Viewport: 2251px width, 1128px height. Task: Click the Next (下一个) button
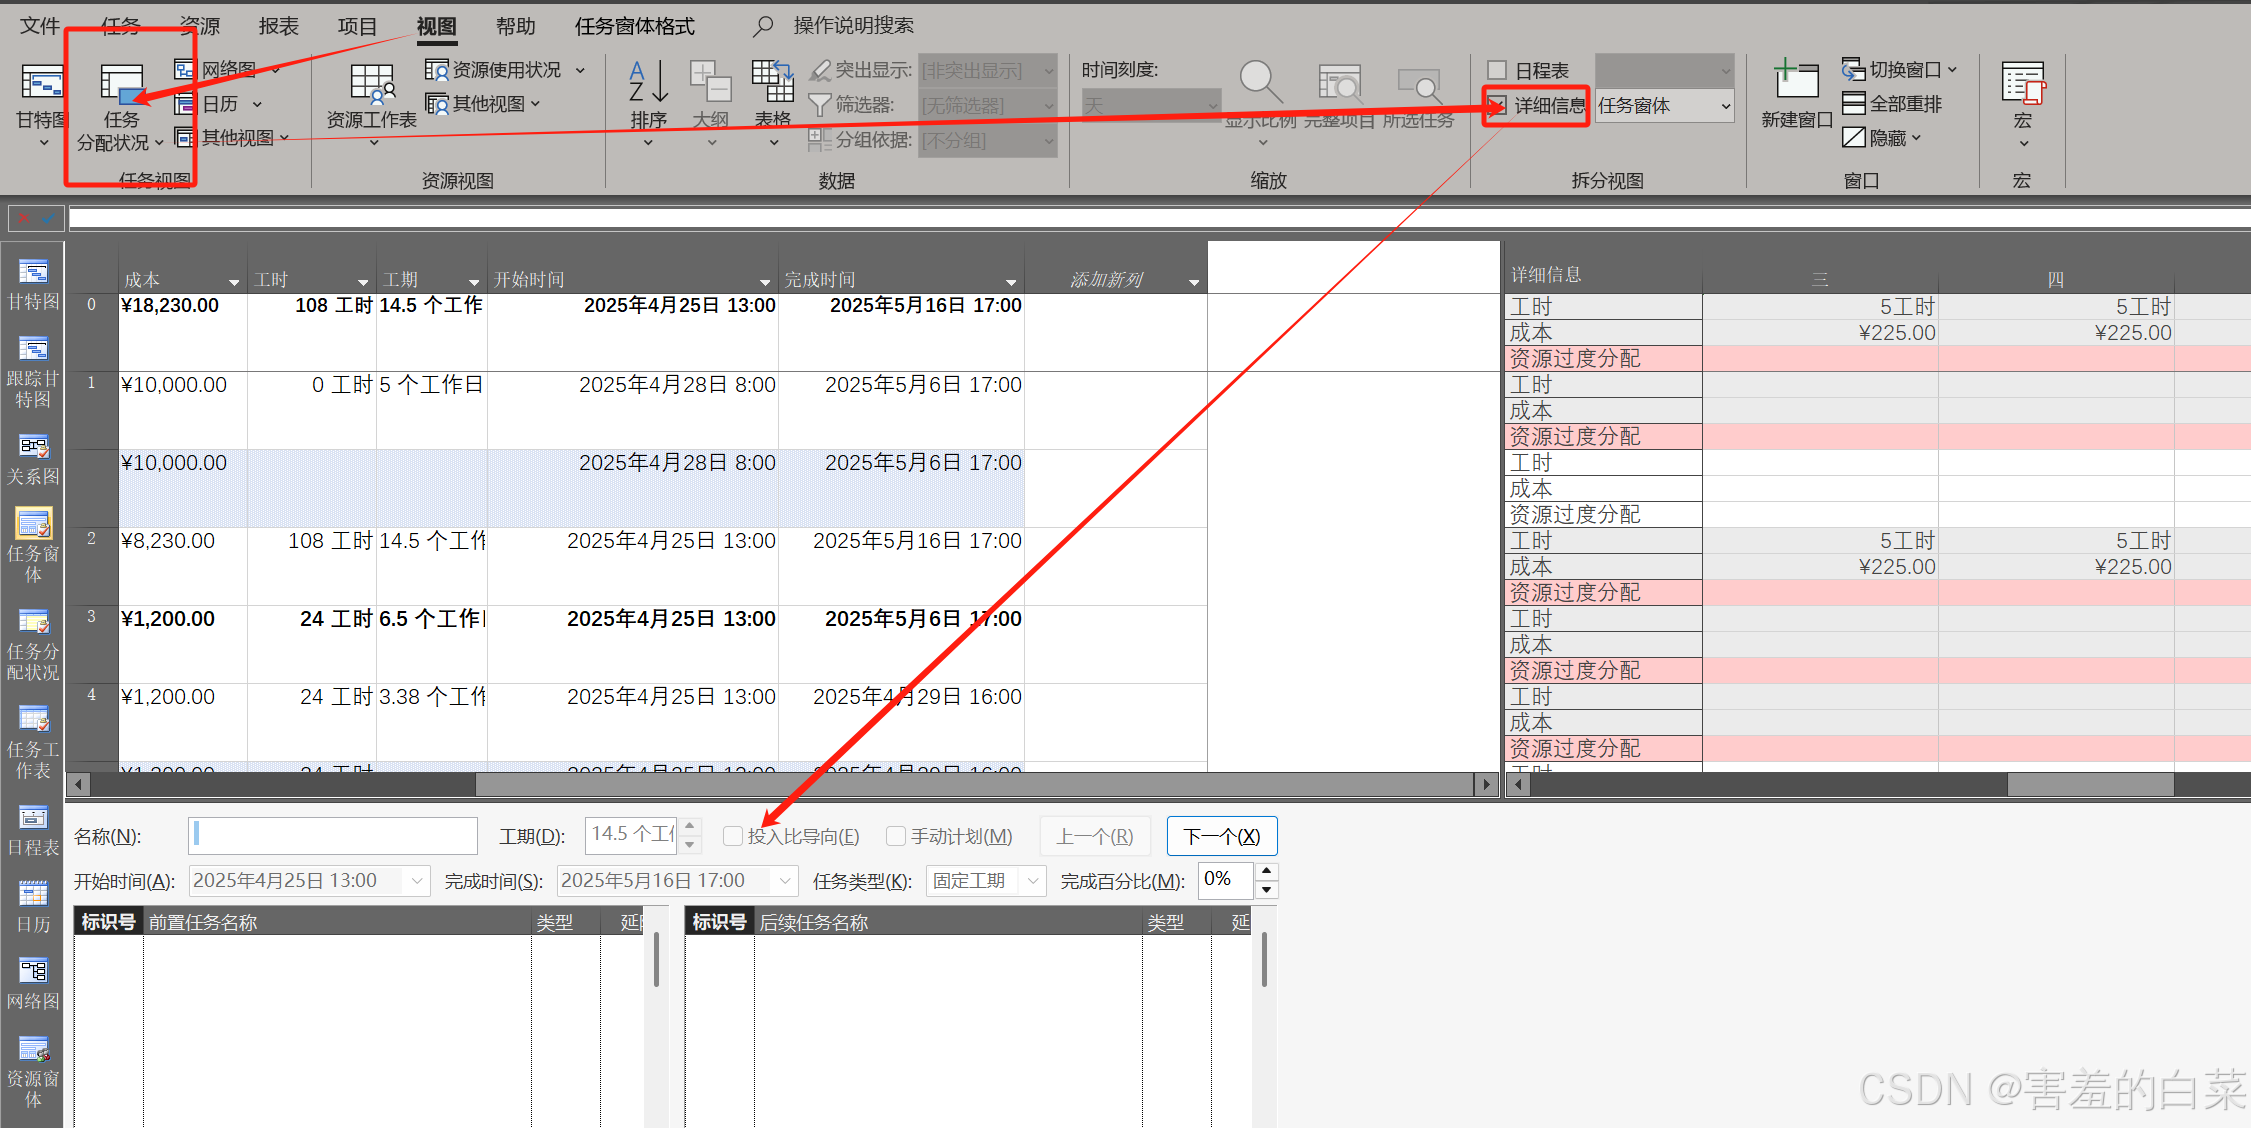click(x=1221, y=836)
